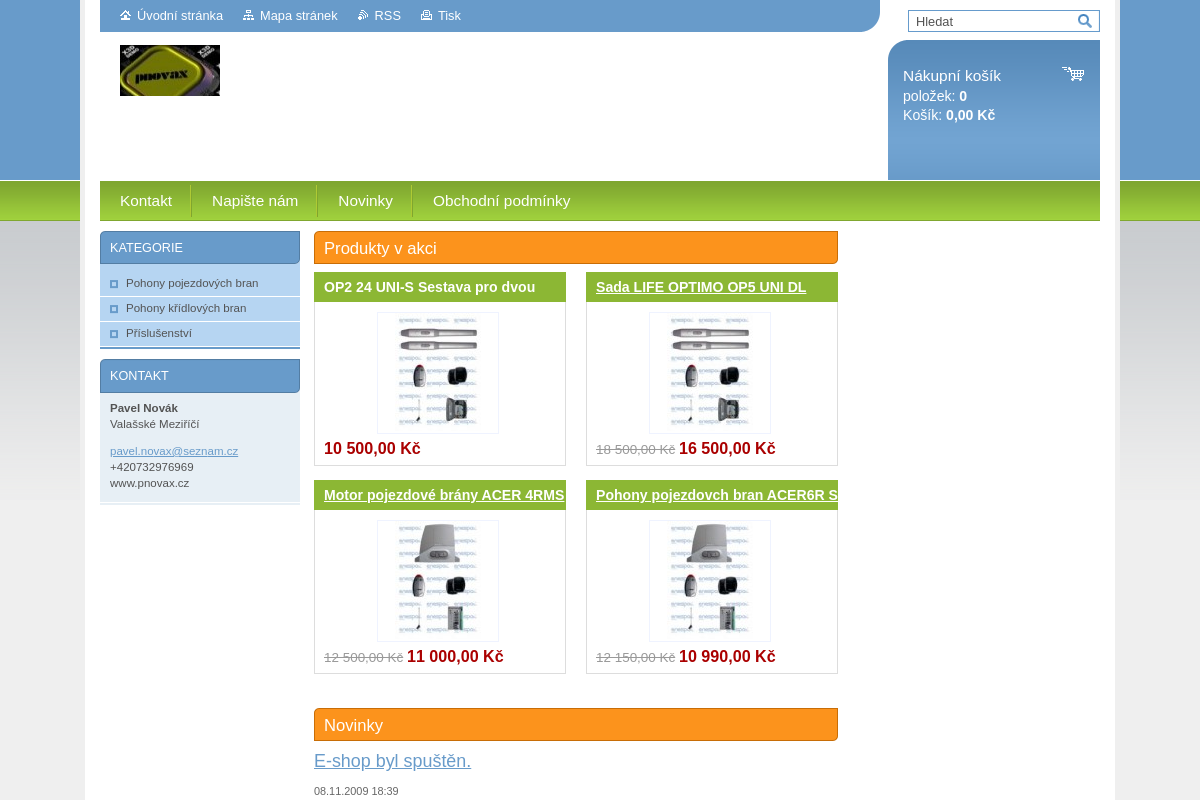Open Obchodní podmínky page

tap(501, 201)
